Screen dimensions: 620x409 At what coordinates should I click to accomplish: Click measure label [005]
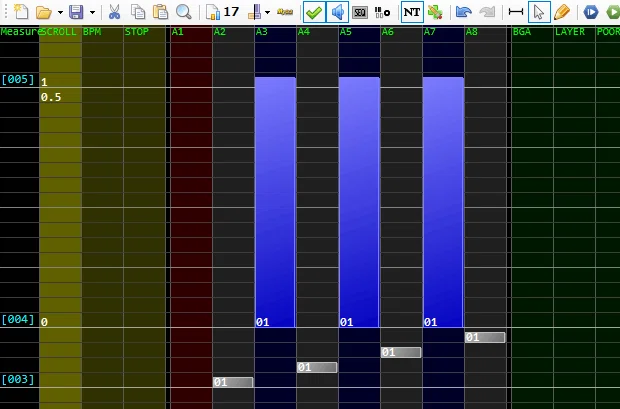pyautogui.click(x=18, y=80)
